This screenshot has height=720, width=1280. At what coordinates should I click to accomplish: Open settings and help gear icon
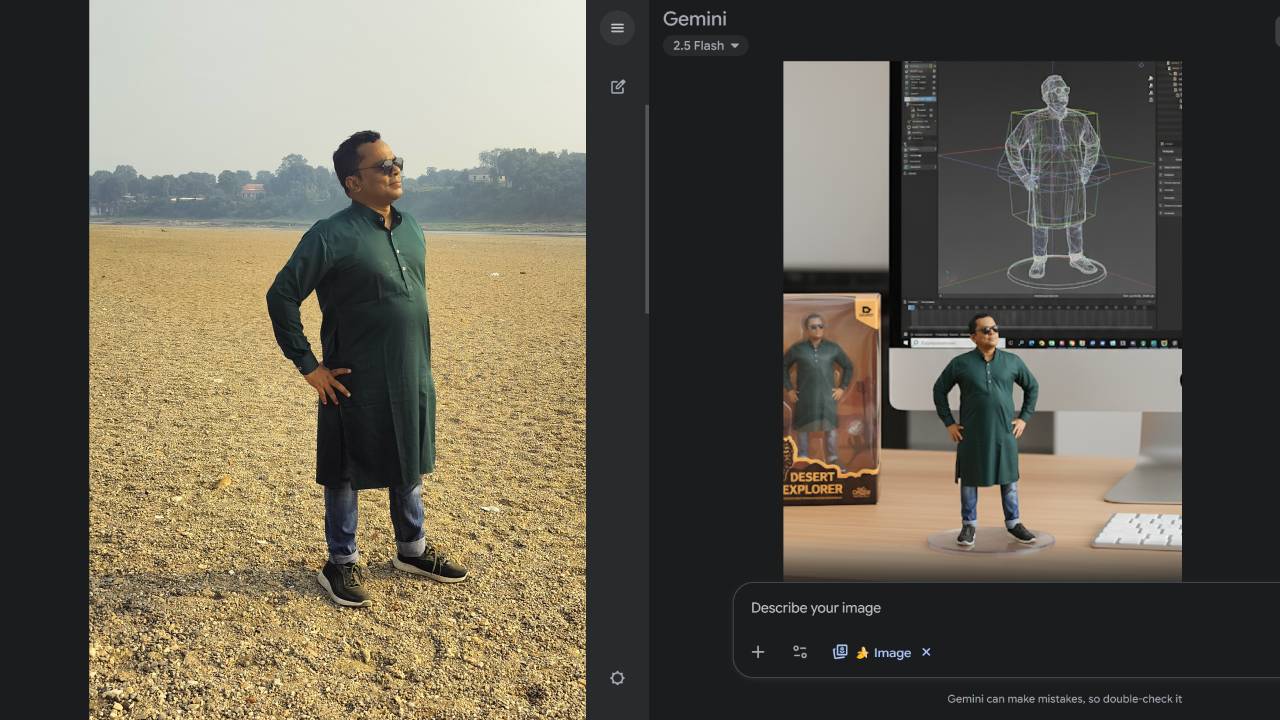coord(617,678)
